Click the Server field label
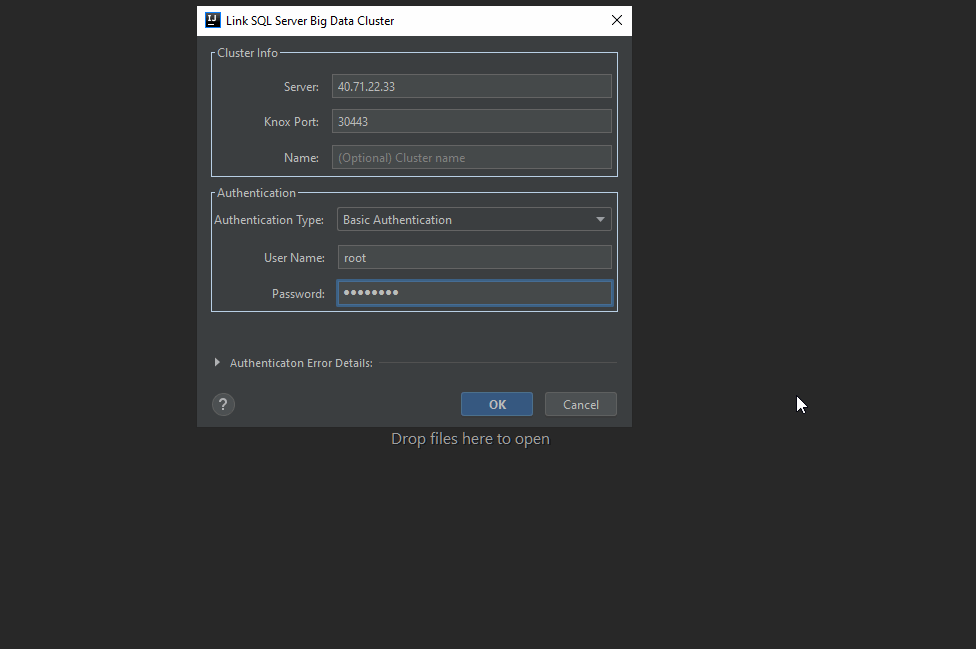Viewport: 976px width, 649px height. (x=301, y=86)
